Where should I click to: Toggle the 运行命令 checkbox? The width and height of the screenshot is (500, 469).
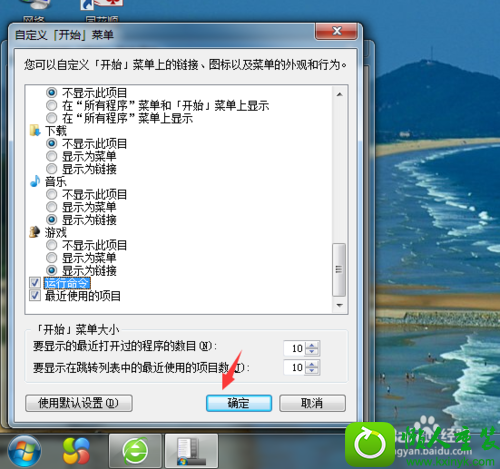pyautogui.click(x=35, y=283)
